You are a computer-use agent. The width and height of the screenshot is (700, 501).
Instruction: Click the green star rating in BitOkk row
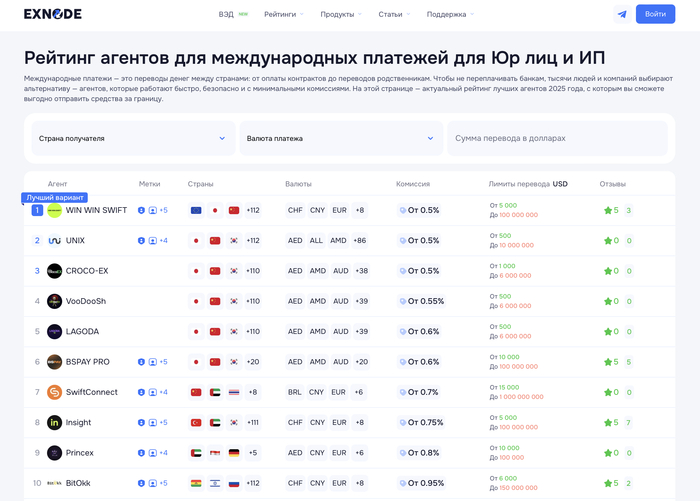(607, 483)
